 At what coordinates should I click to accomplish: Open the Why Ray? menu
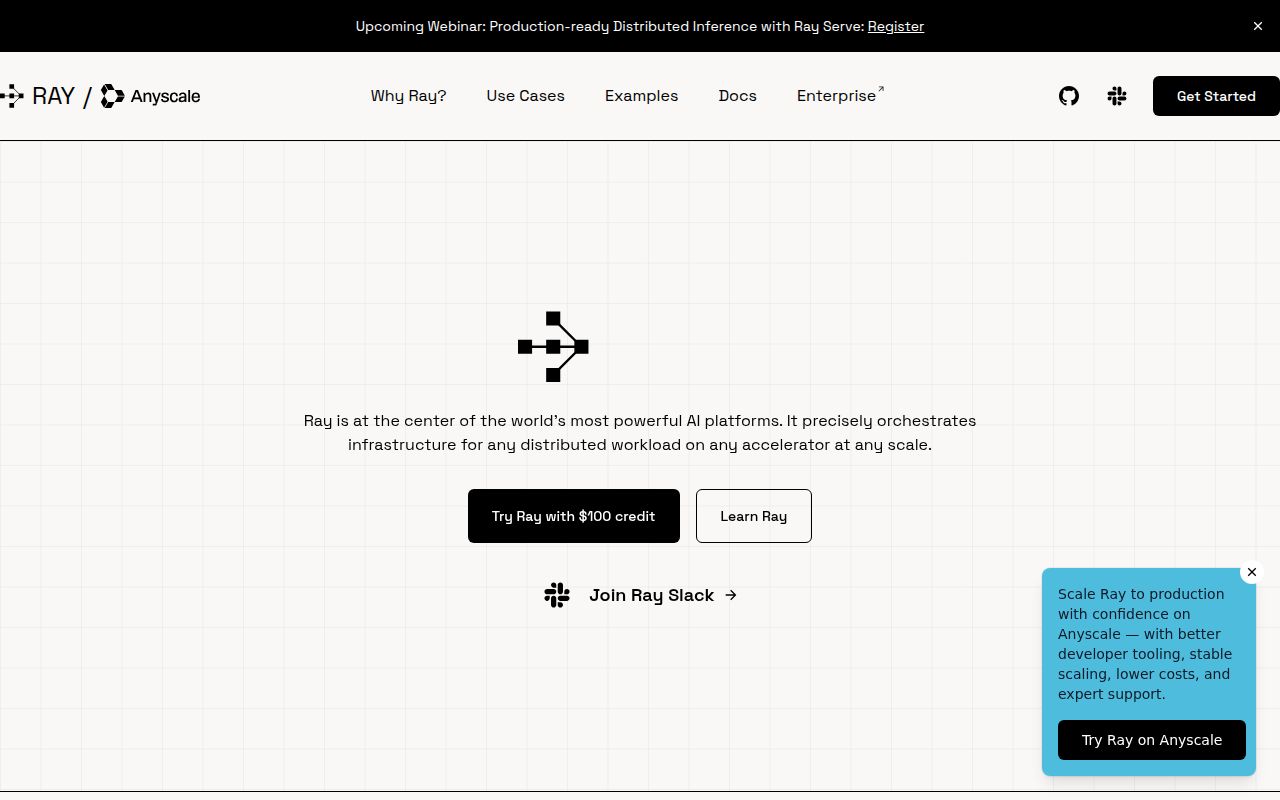[408, 96]
